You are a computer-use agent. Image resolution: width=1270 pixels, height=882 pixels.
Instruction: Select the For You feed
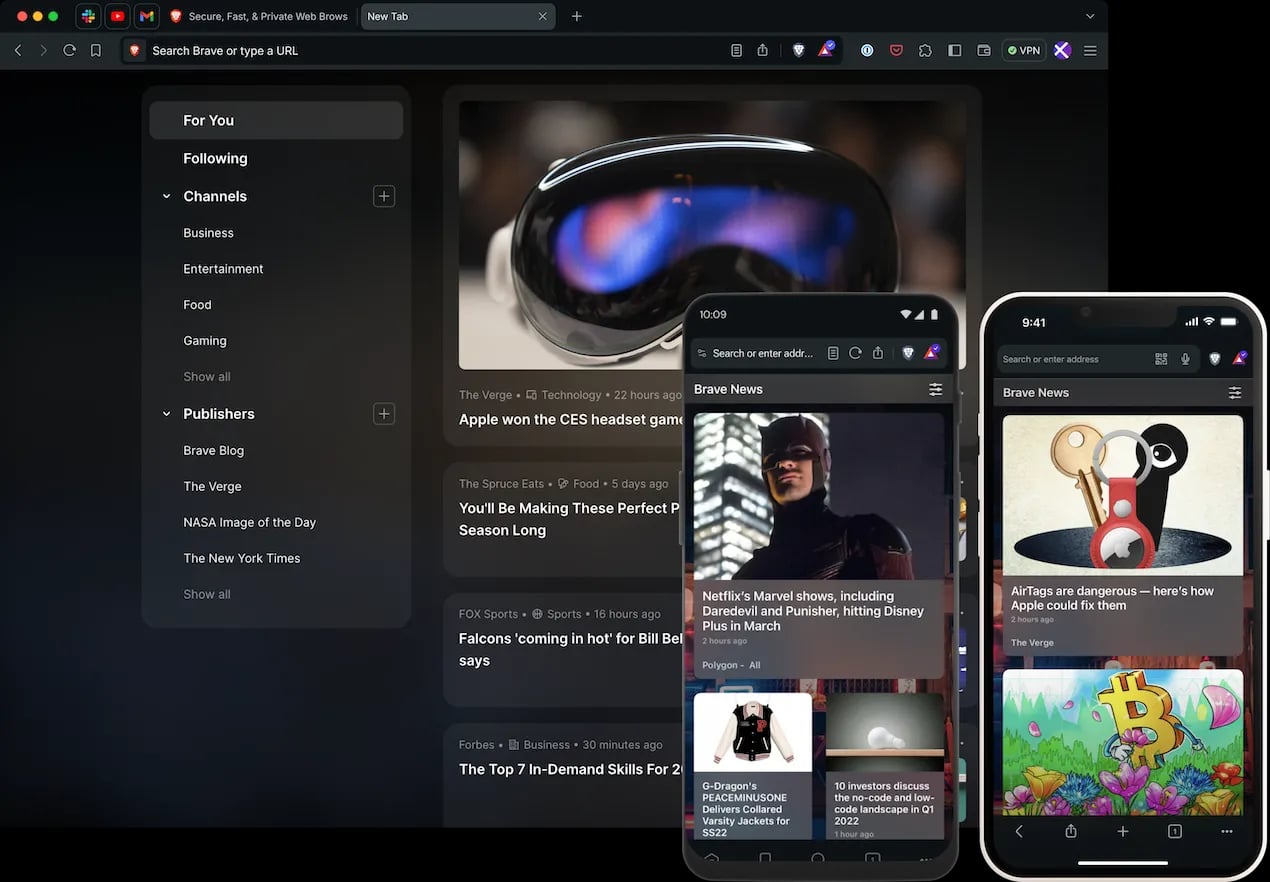click(276, 120)
